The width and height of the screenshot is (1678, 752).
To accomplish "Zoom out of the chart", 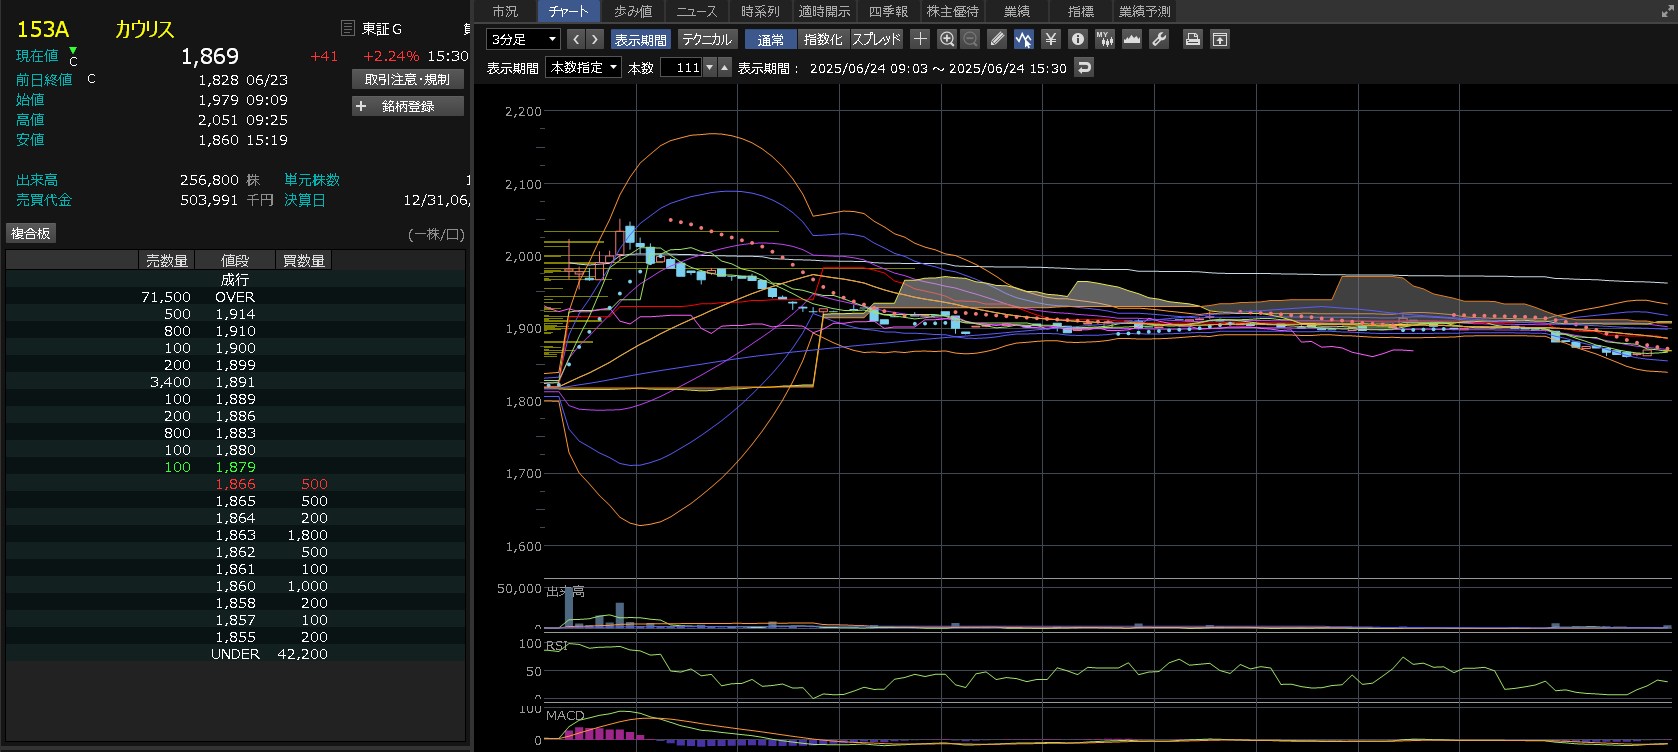I will pos(970,39).
